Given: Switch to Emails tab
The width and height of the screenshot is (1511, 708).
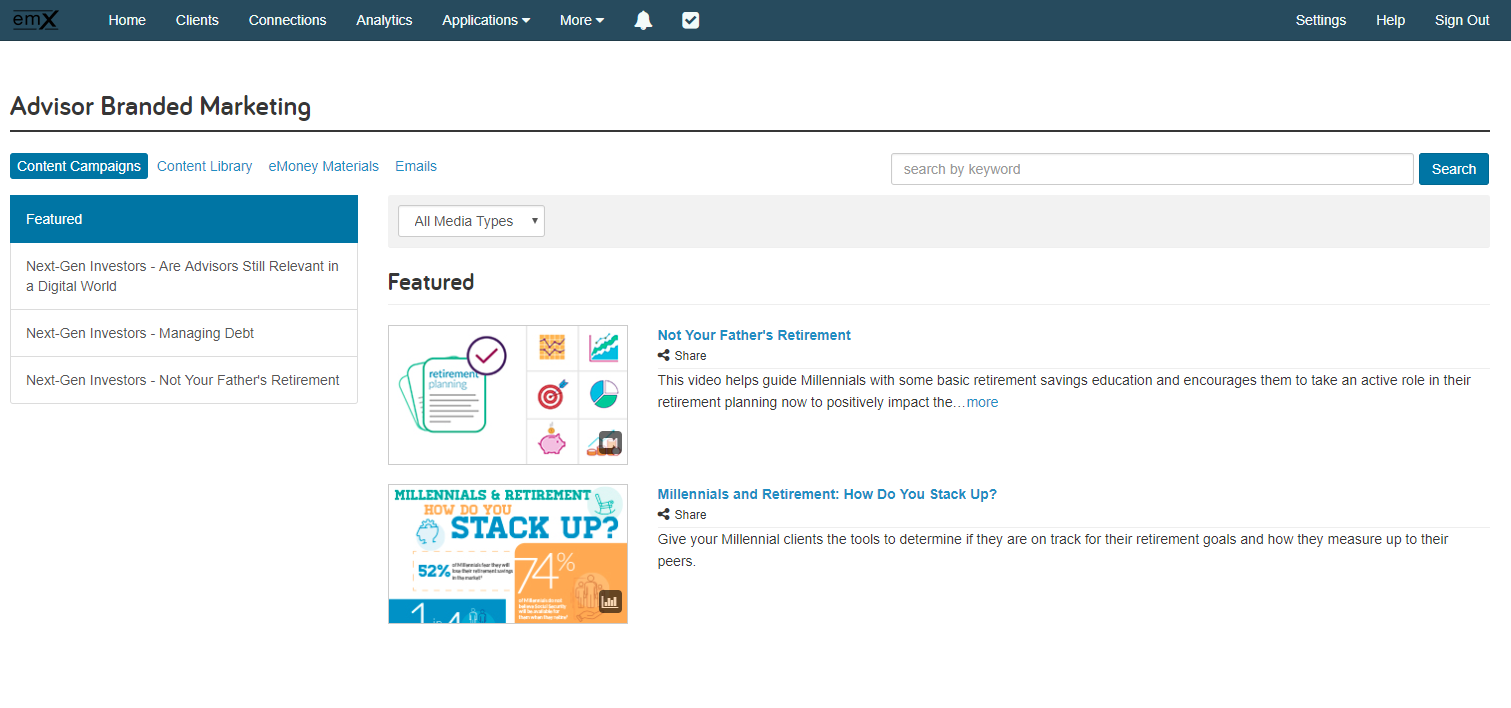Looking at the screenshot, I should (416, 166).
